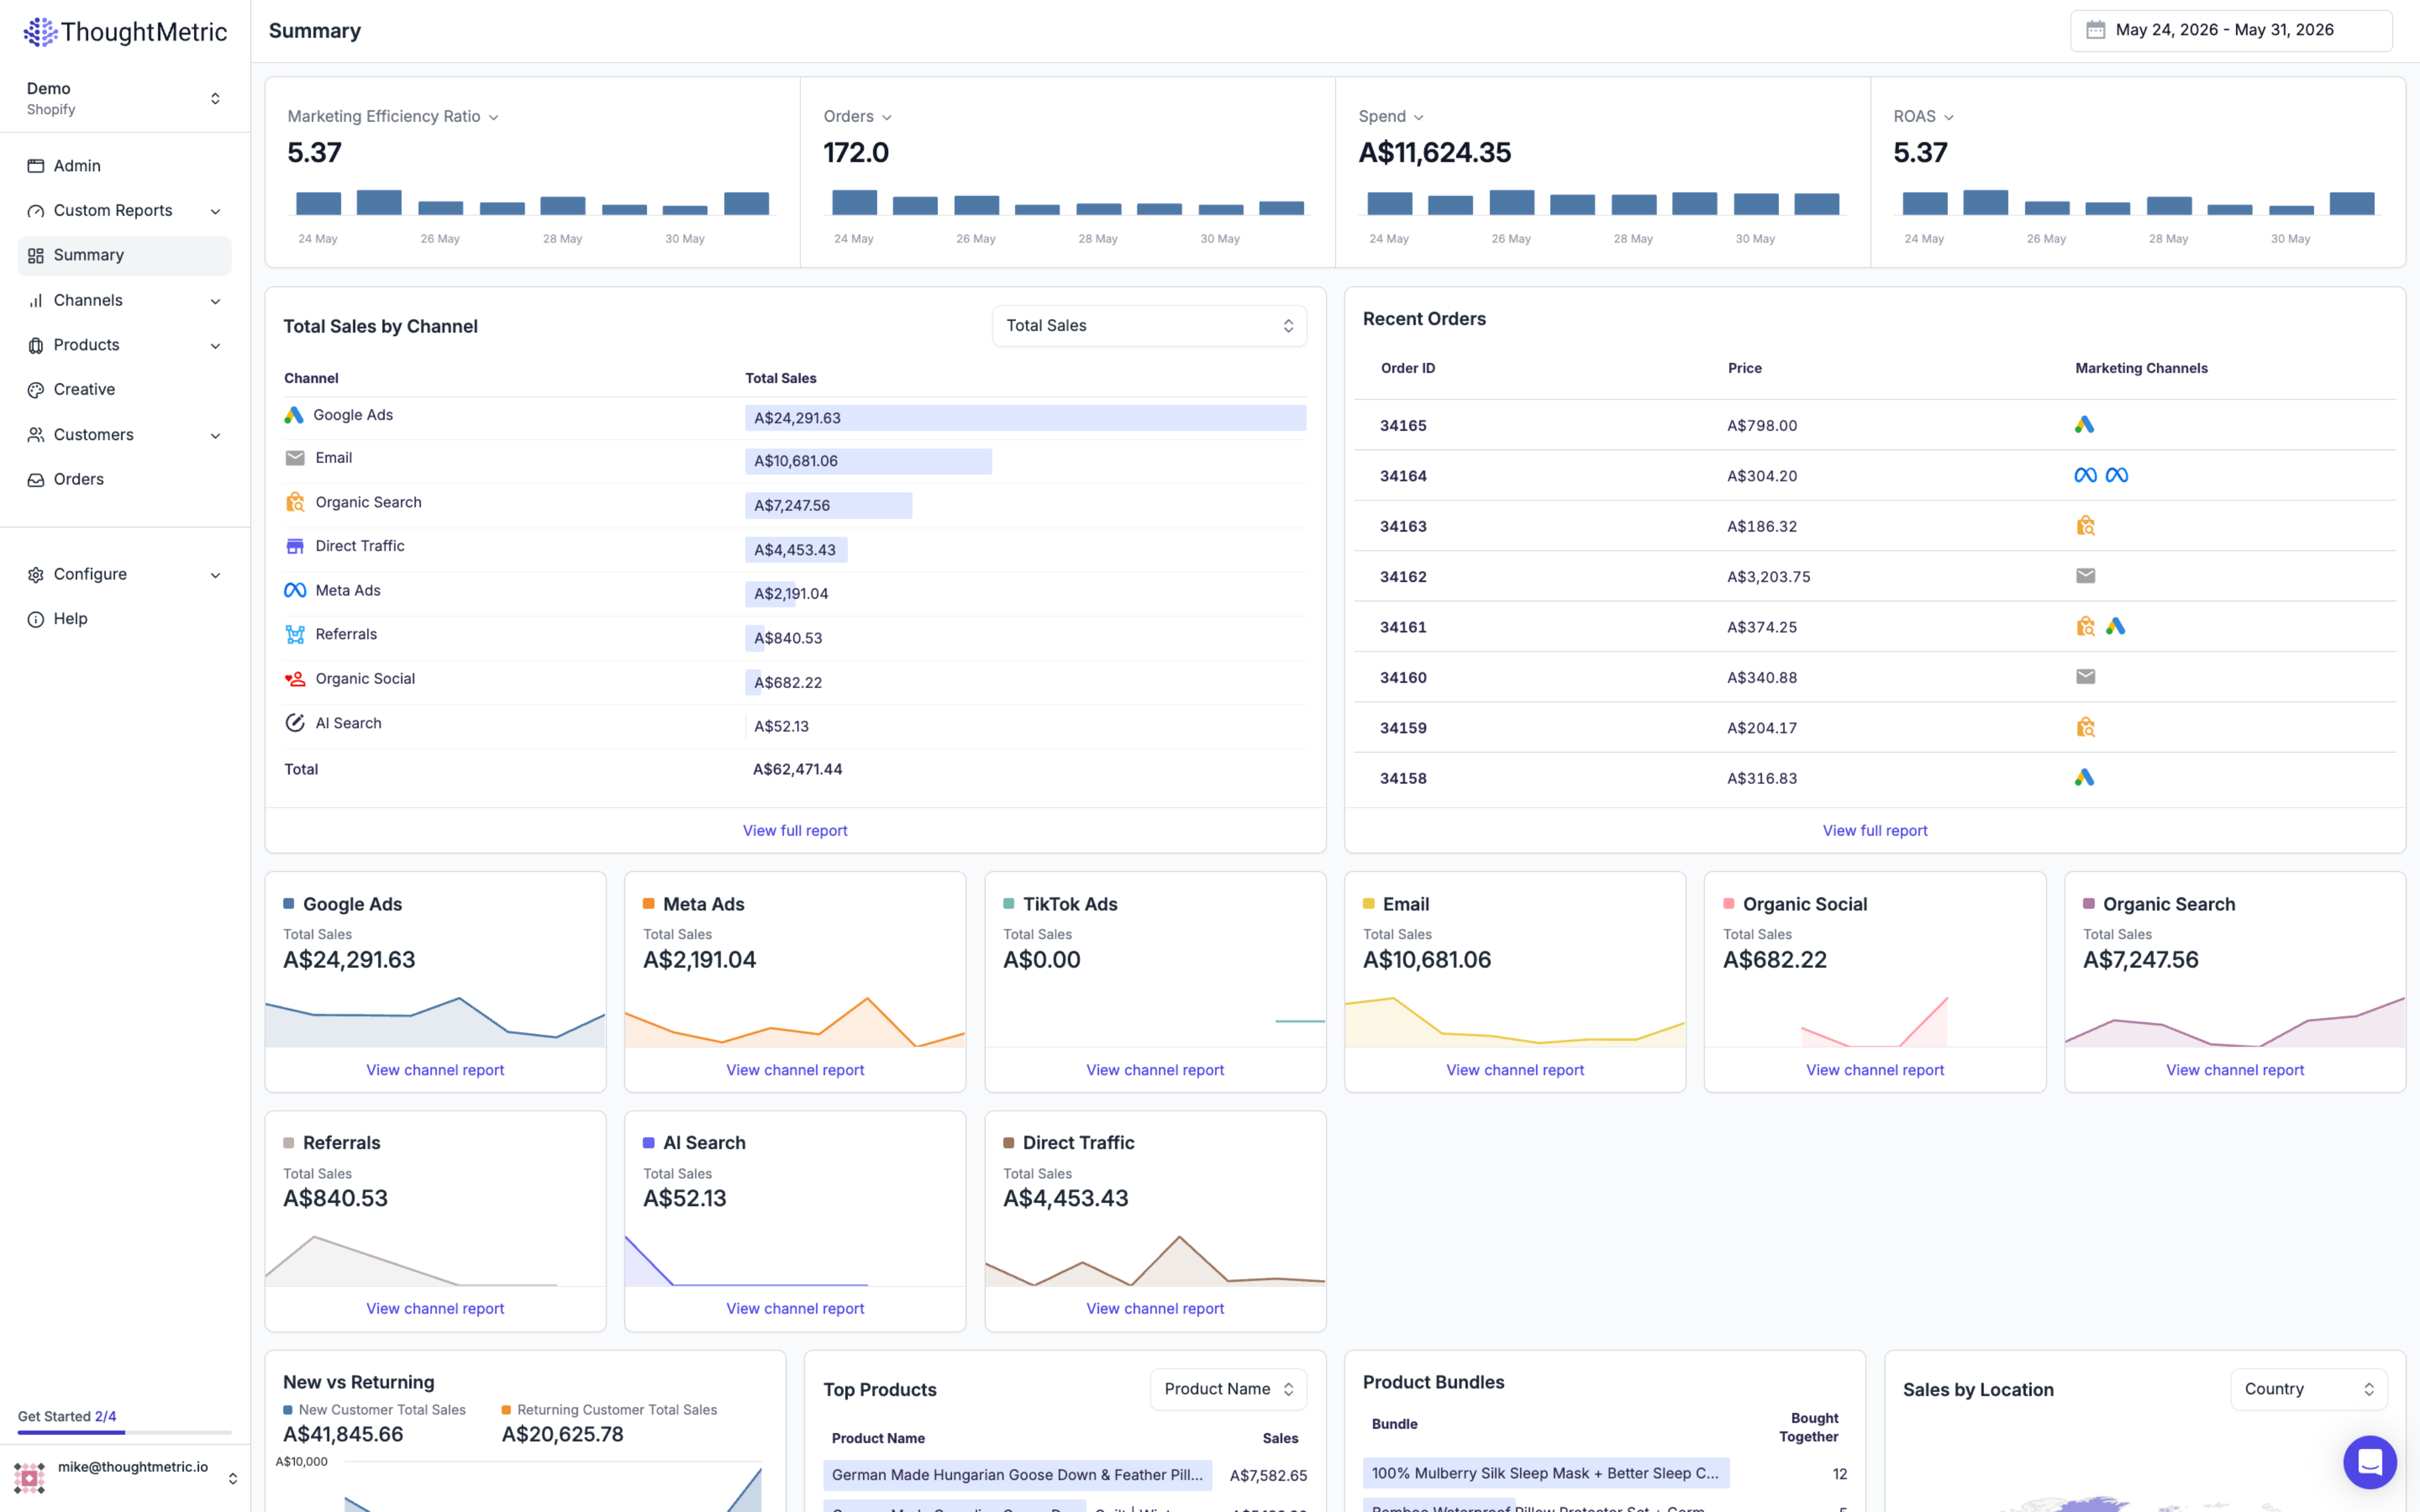Click Google Ads icon for order 34165
This screenshot has height=1512, width=2420.
(2084, 425)
